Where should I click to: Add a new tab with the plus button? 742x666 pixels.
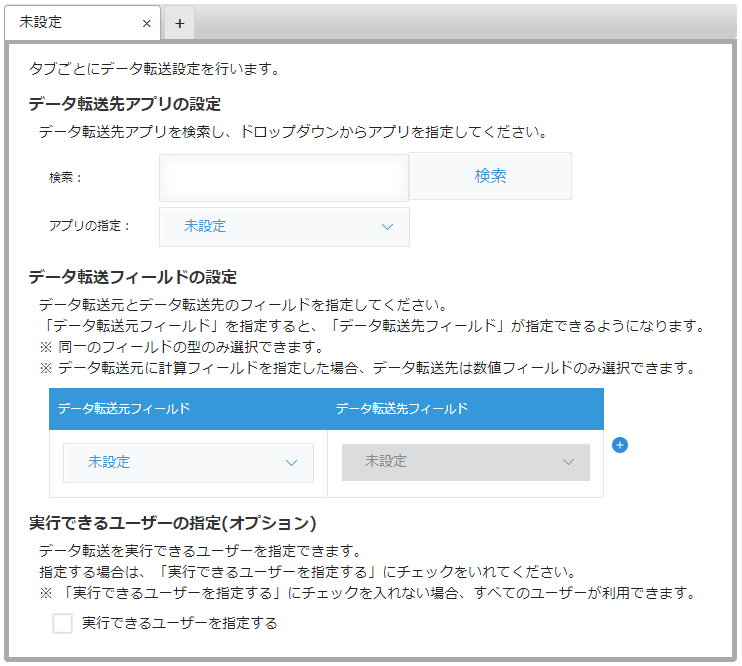[x=179, y=23]
